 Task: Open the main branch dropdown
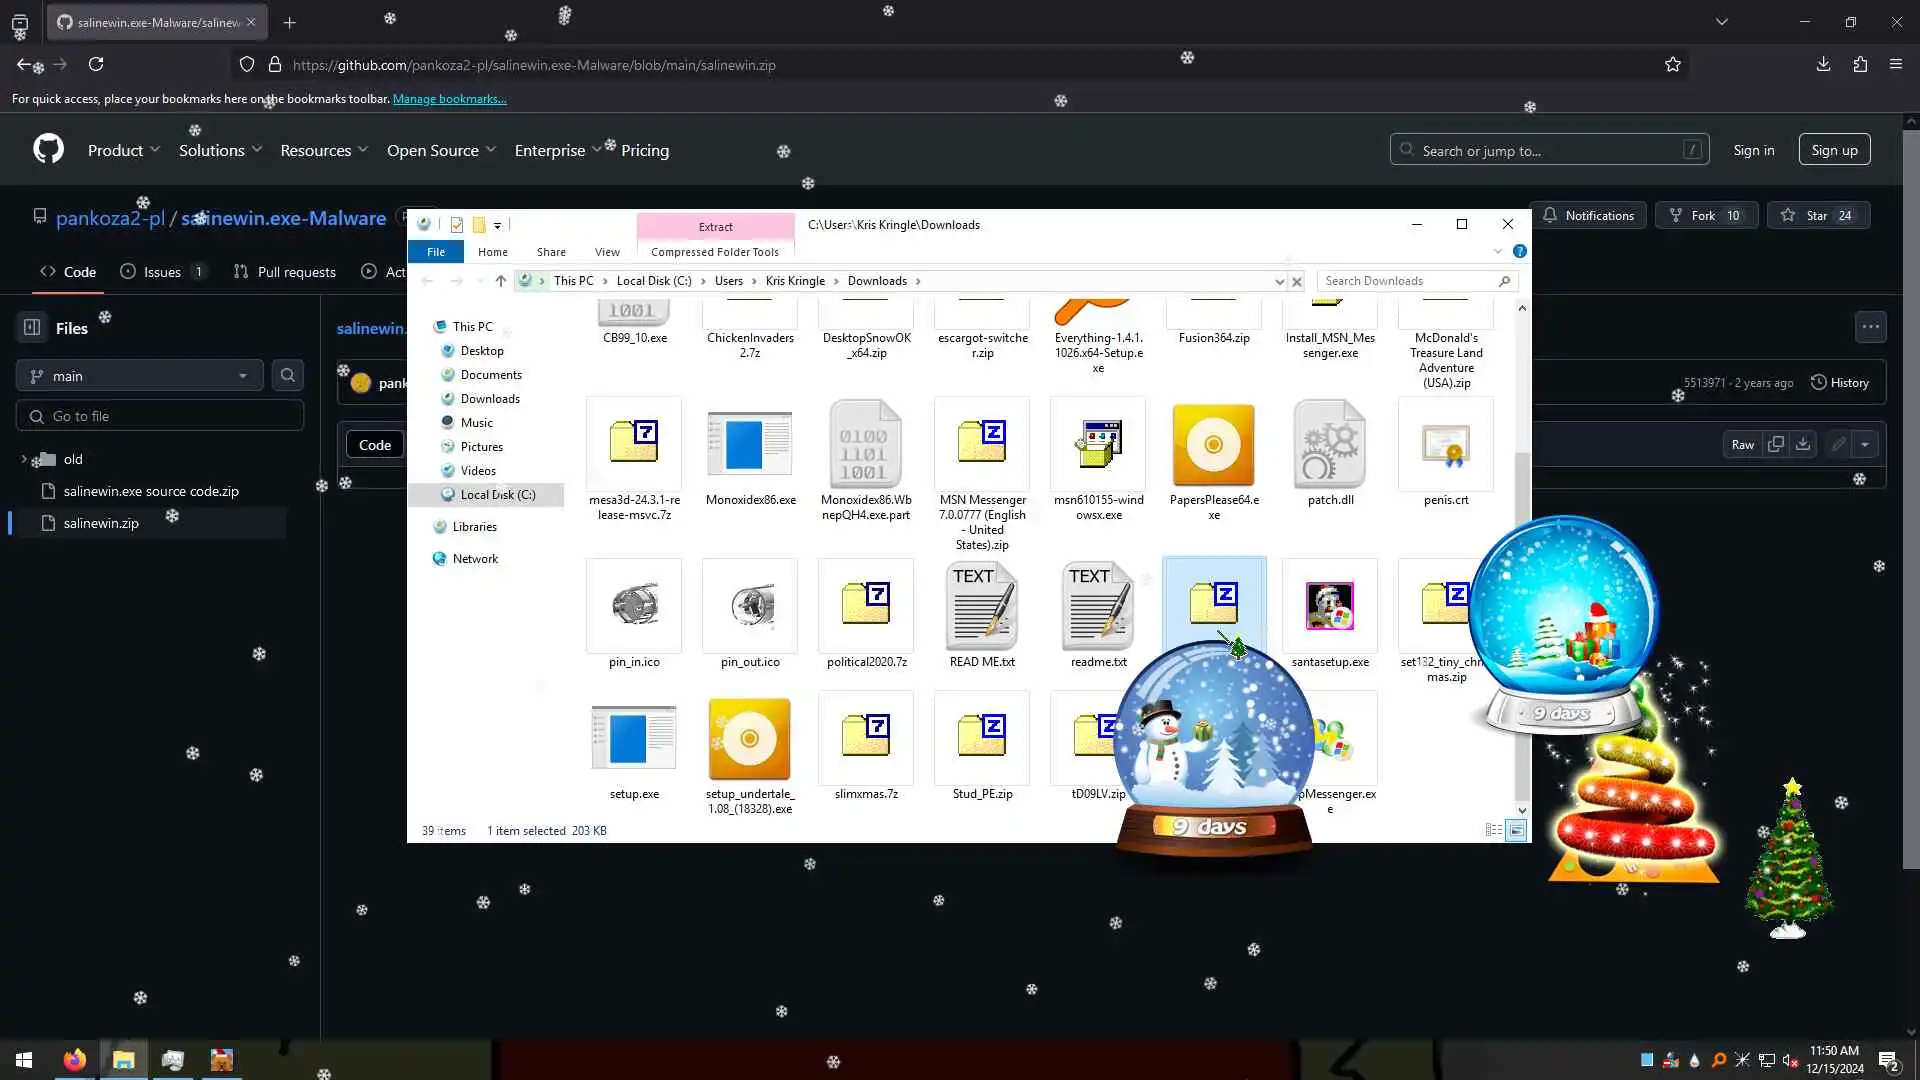(x=139, y=376)
